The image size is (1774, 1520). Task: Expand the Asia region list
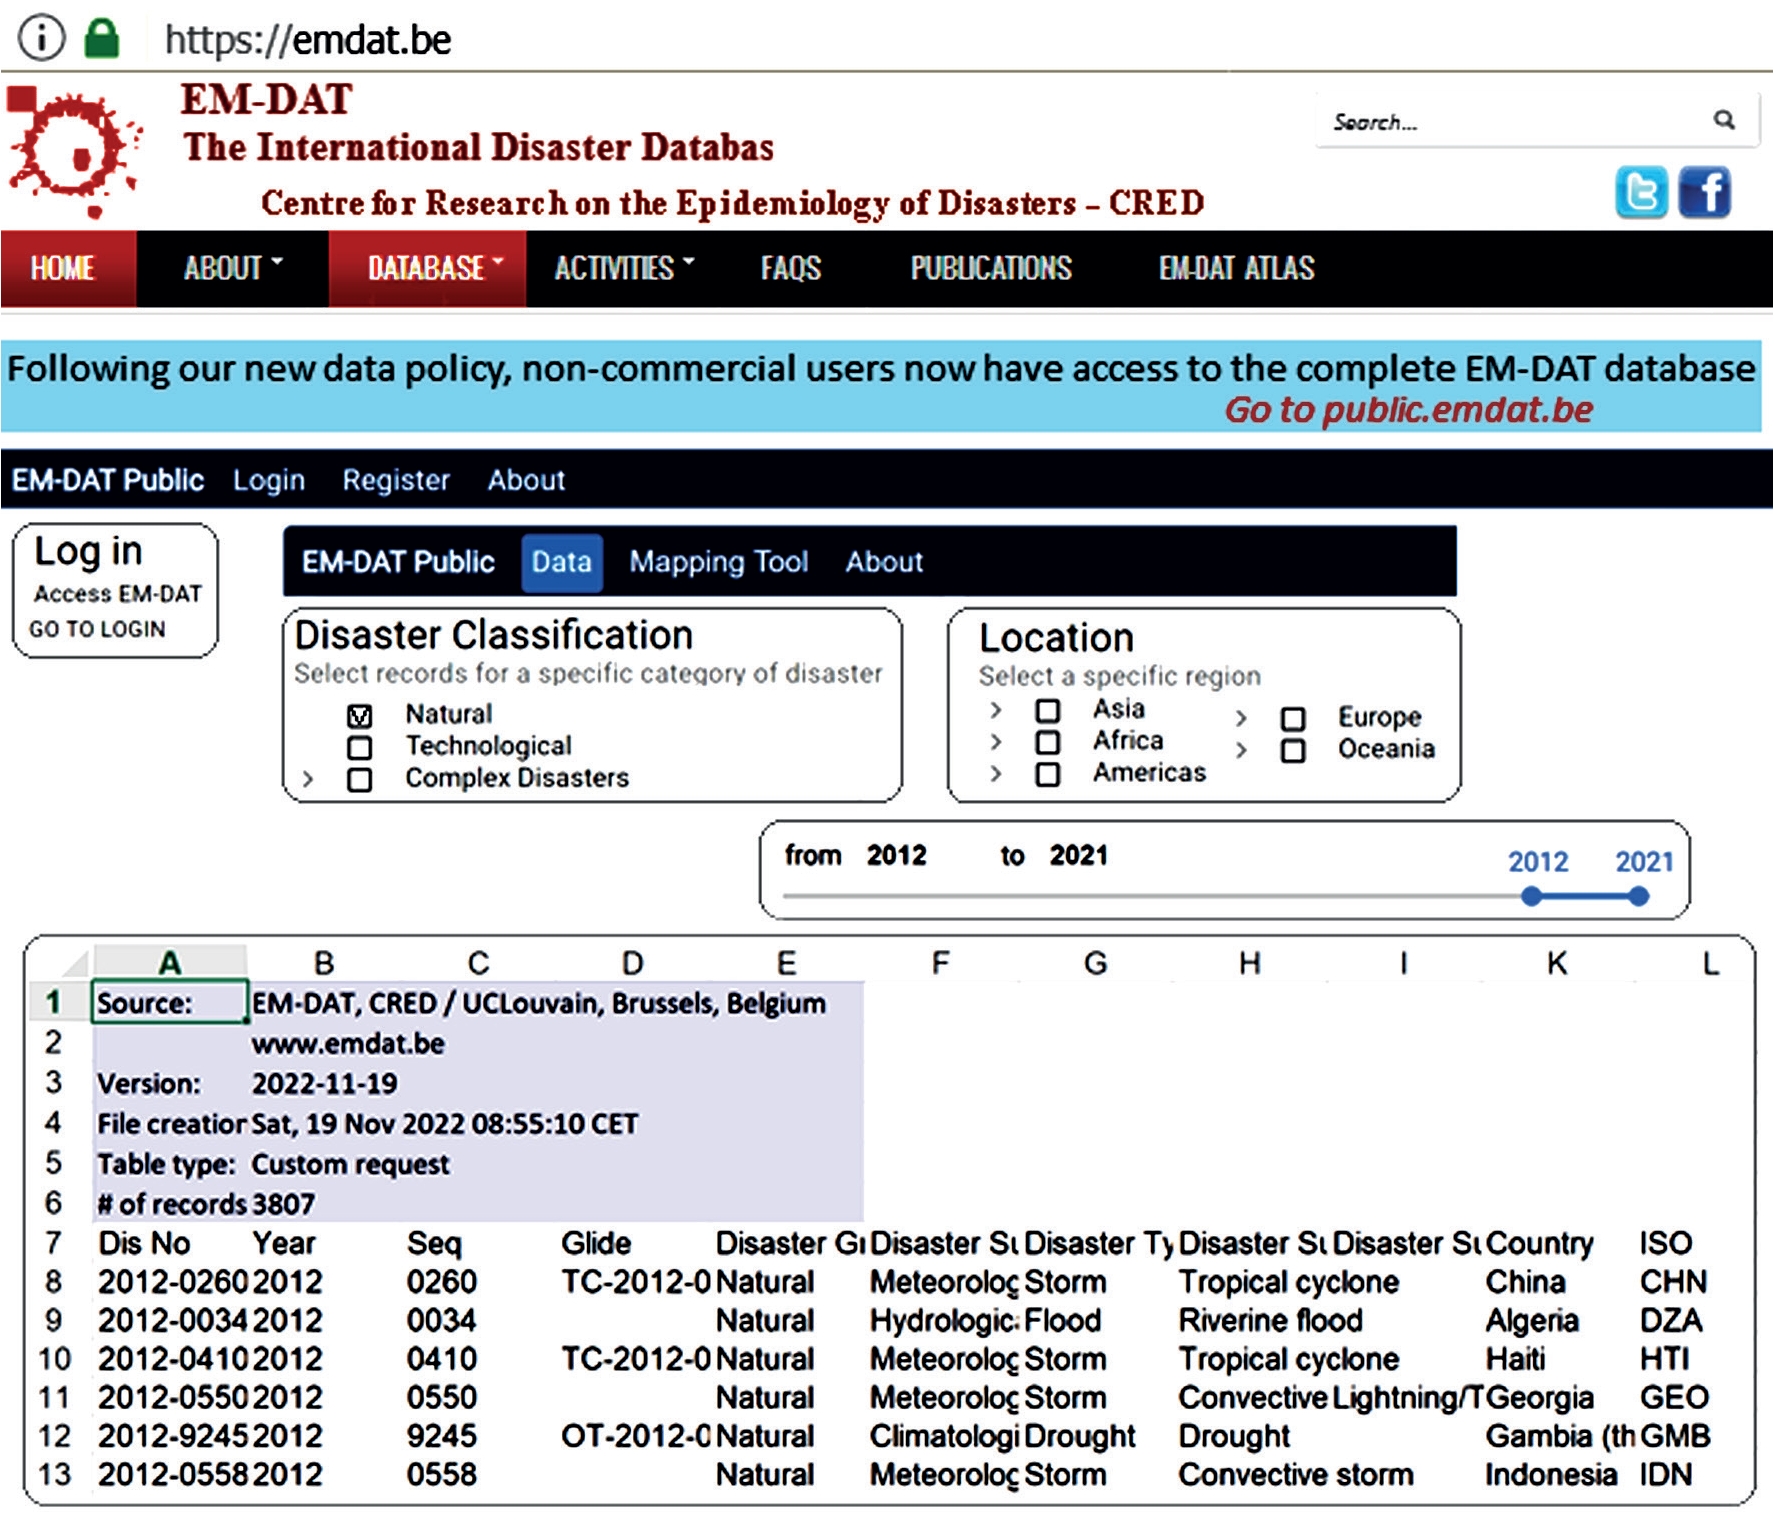coord(995,710)
